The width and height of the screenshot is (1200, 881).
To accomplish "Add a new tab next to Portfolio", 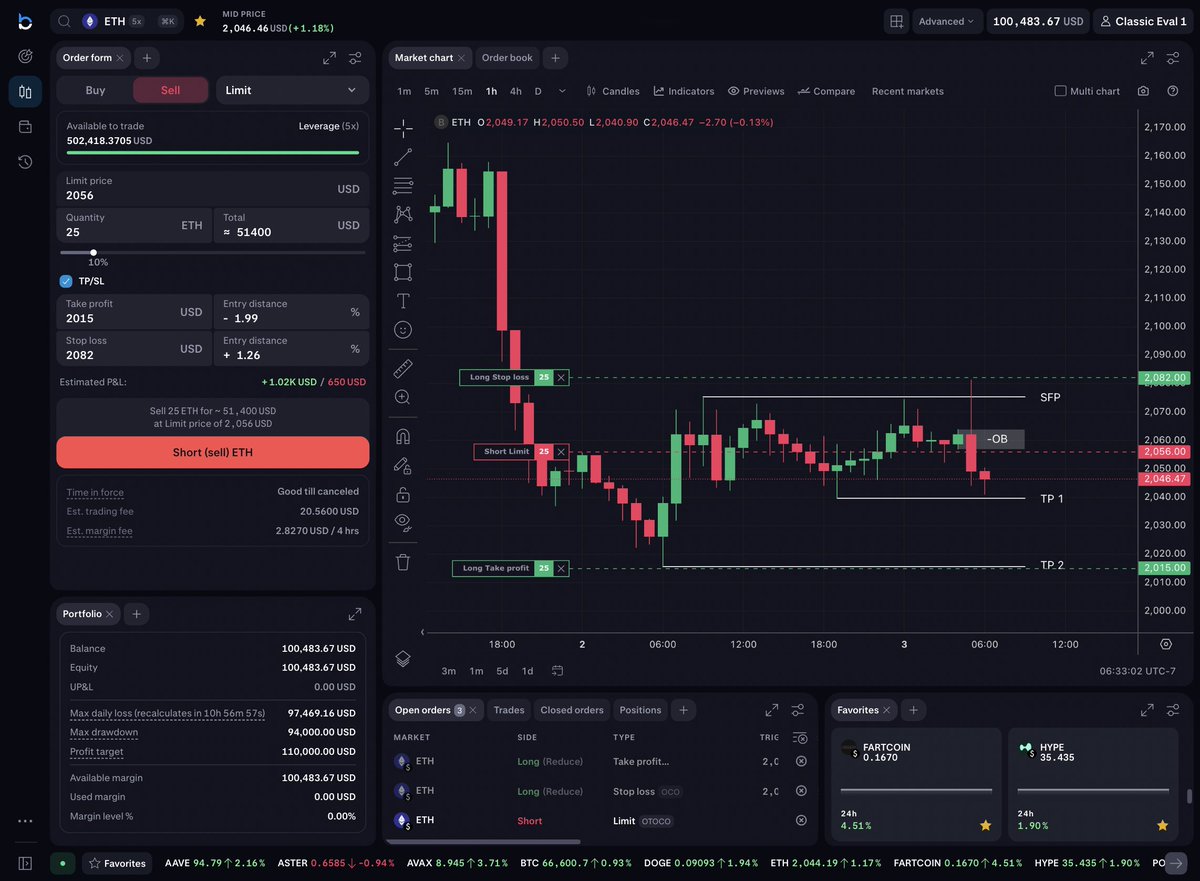I will [137, 613].
